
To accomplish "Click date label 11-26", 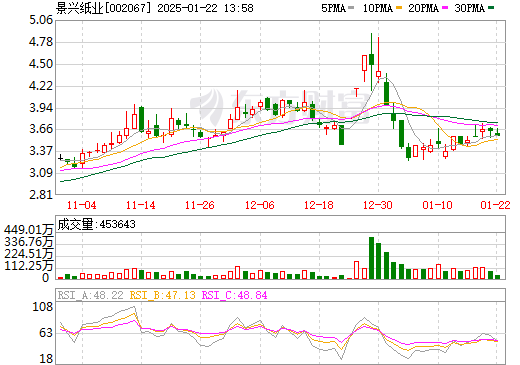I will 200,205.
